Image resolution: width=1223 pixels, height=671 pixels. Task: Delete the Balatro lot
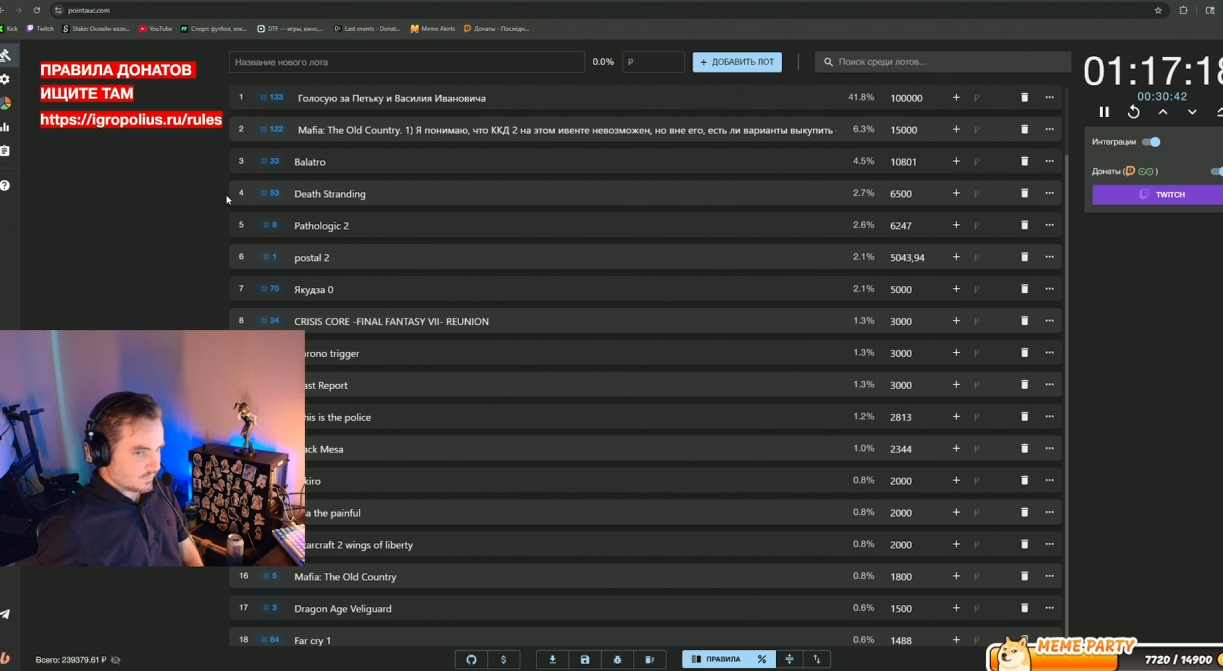pyautogui.click(x=1024, y=161)
